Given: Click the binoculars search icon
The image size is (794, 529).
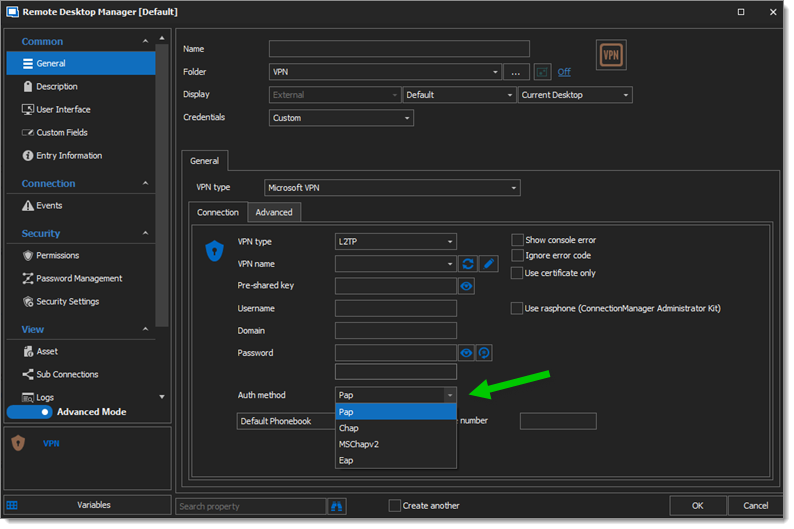Looking at the screenshot, I should [x=337, y=506].
